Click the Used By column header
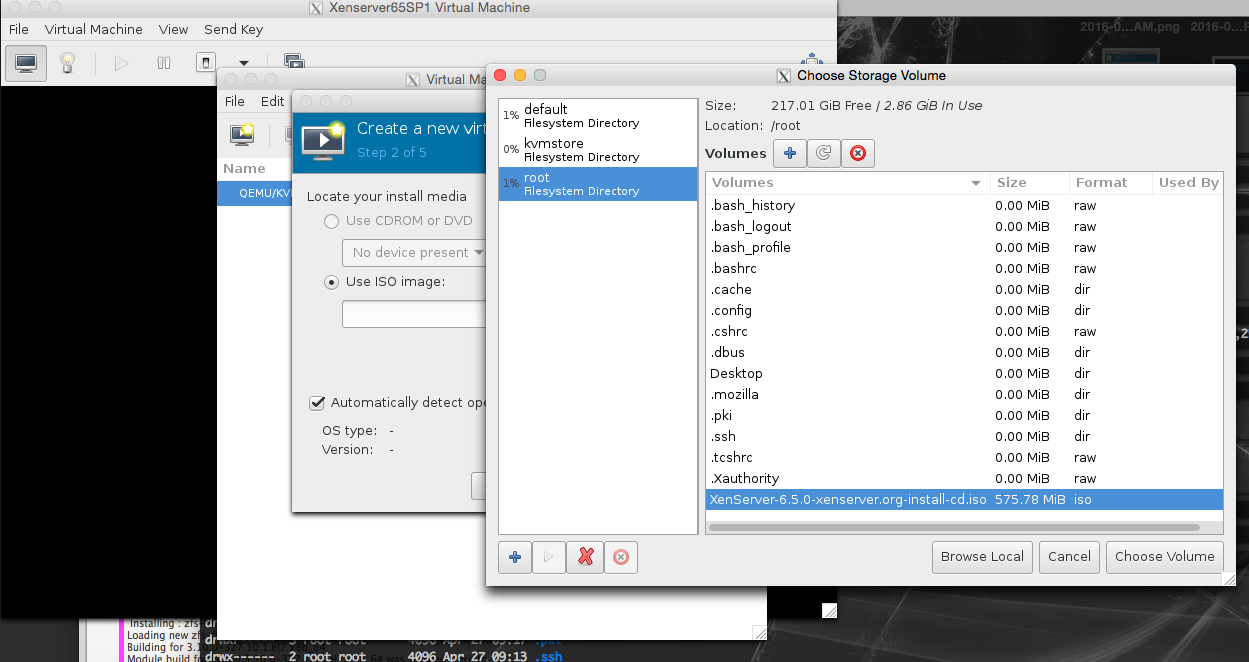 pyautogui.click(x=1186, y=183)
